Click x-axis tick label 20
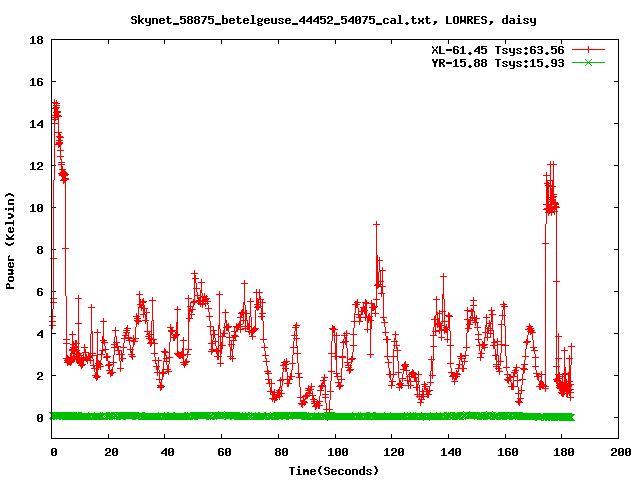This screenshot has width=640, height=480. (111, 452)
